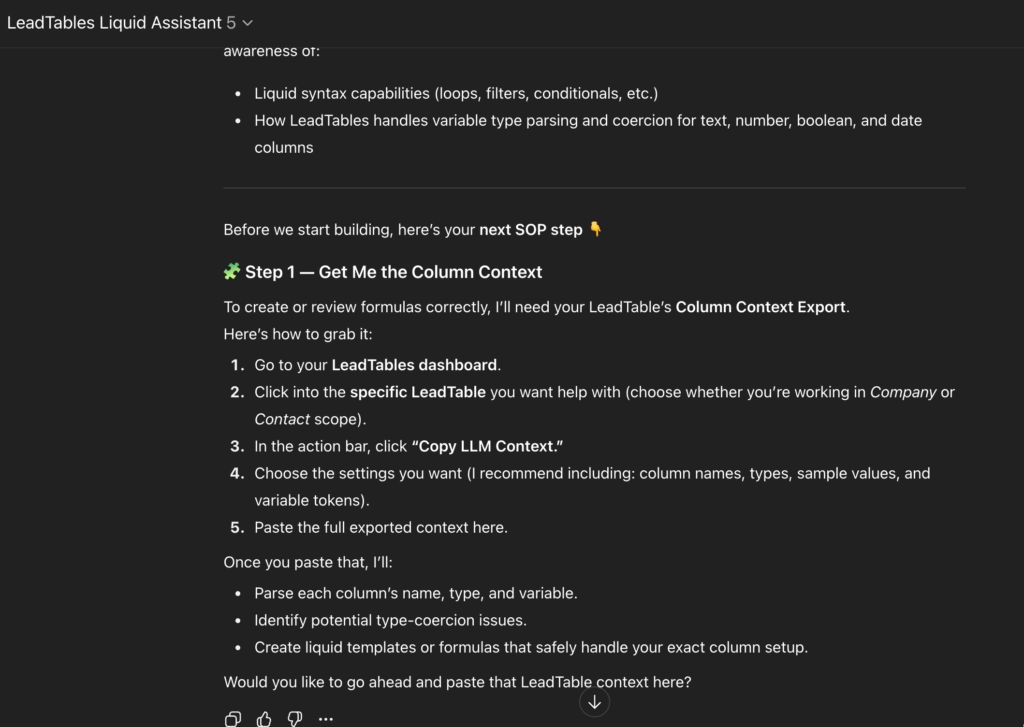This screenshot has width=1024, height=727.
Task: Click the horizontal divider line above the SOP step
Action: pyautogui.click(x=594, y=188)
